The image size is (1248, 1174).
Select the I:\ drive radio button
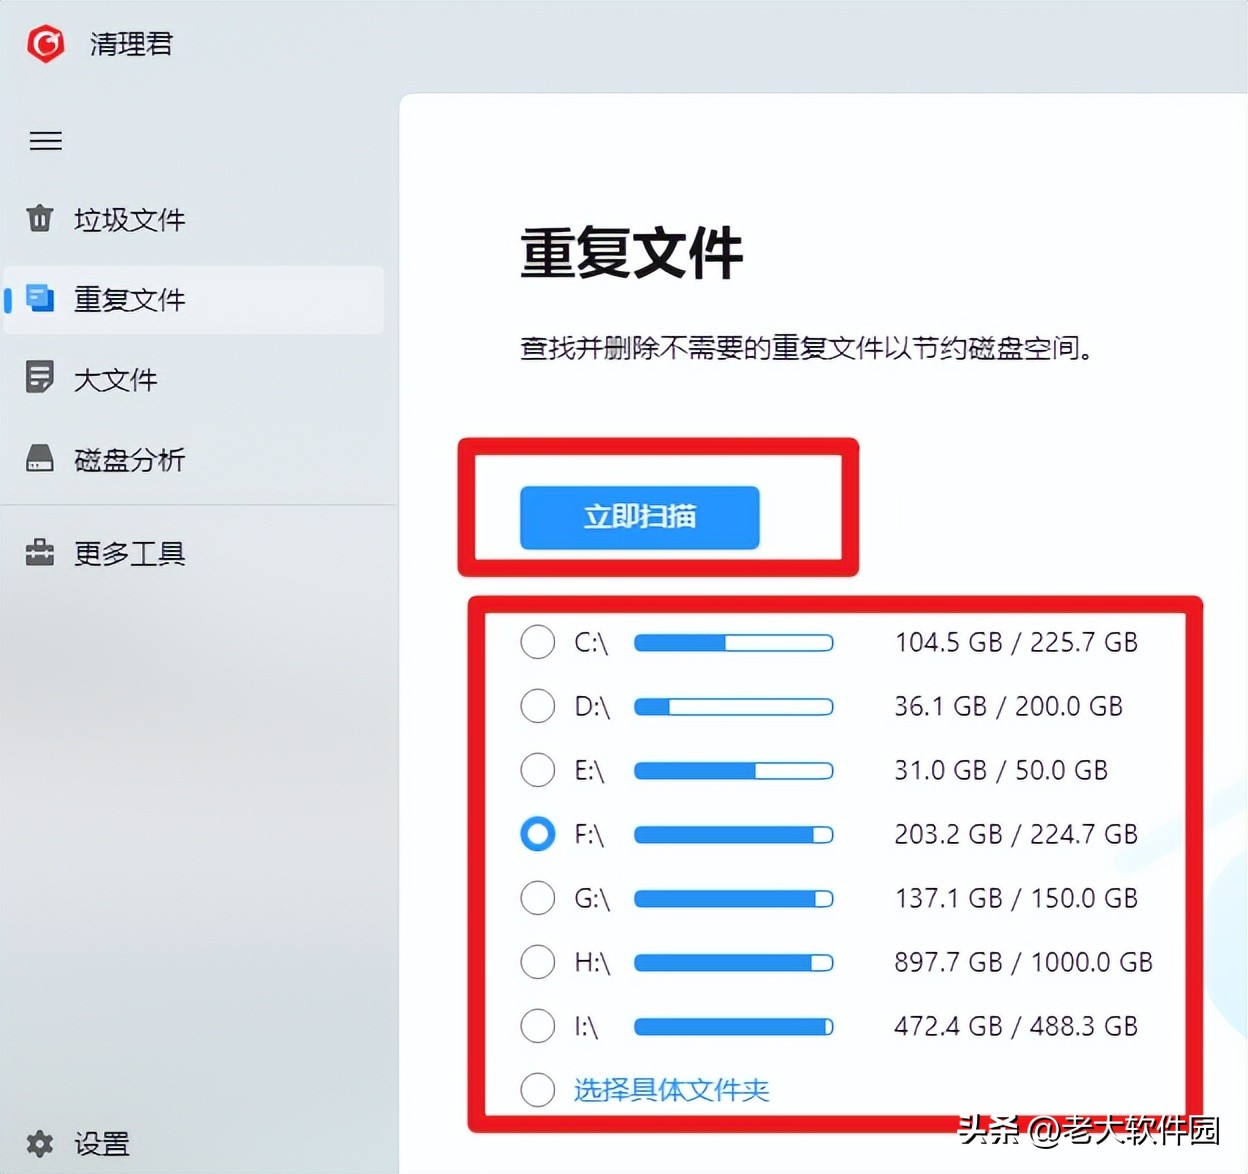[537, 1026]
